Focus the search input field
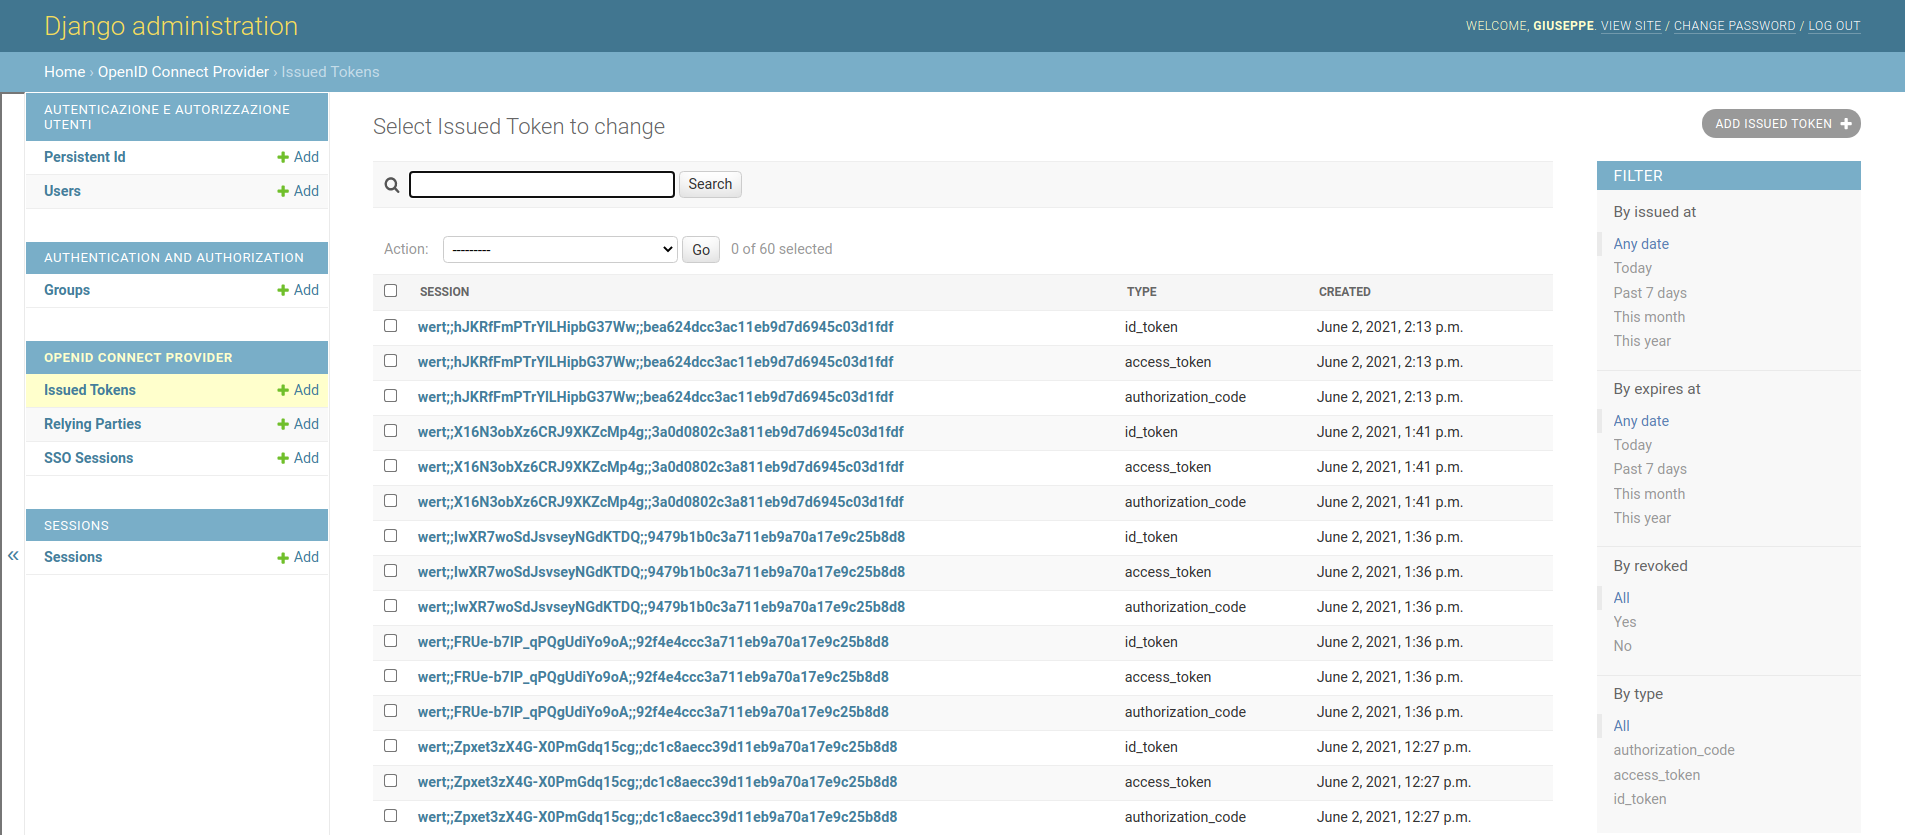1905x835 pixels. [x=542, y=184]
